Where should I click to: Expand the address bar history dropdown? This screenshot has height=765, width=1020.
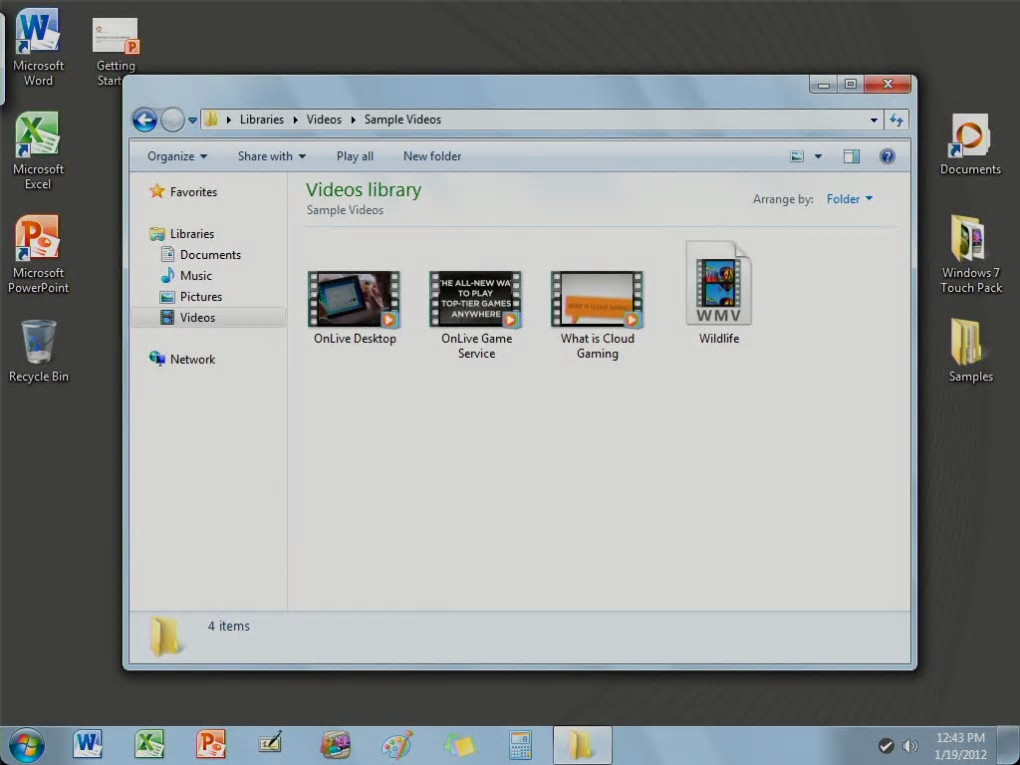874,120
